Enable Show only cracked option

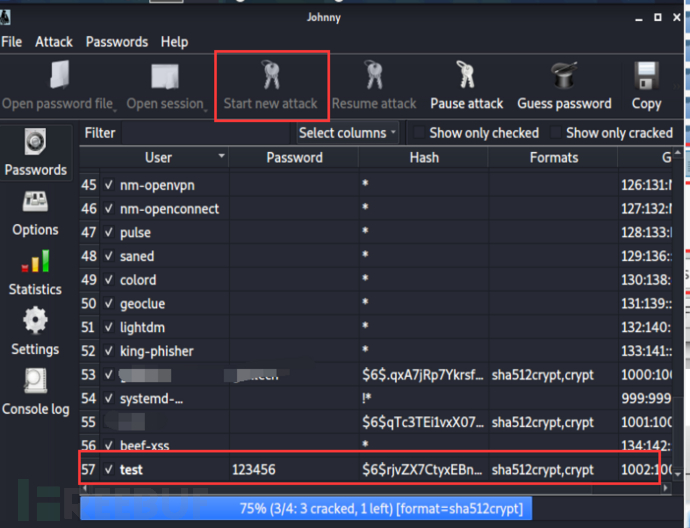(x=556, y=133)
